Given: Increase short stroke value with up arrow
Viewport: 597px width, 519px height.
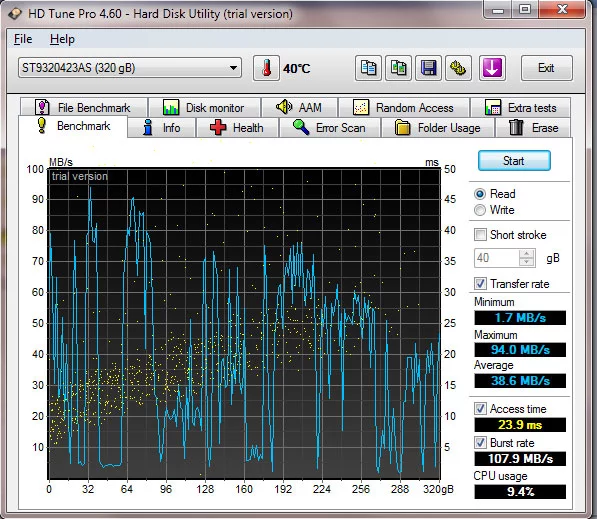Looking at the screenshot, I should pos(527,254).
